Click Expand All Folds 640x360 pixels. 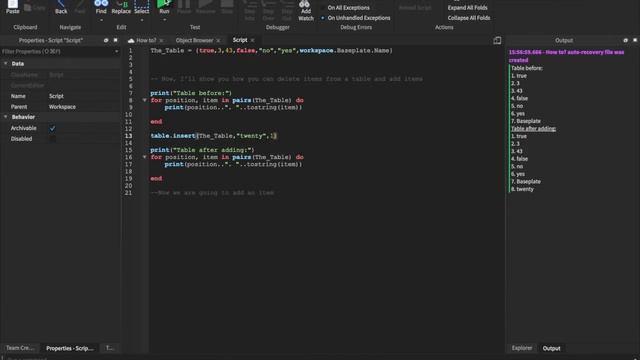point(467,8)
